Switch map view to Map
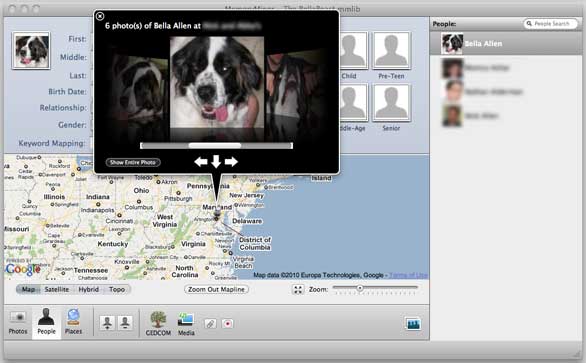The width and height of the screenshot is (586, 363). [28, 289]
